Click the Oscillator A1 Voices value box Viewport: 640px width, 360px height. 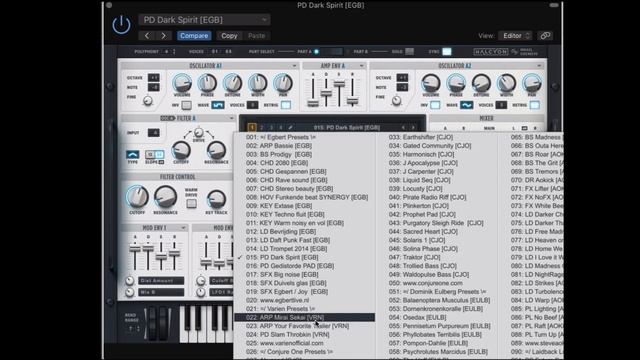[x=253, y=105]
